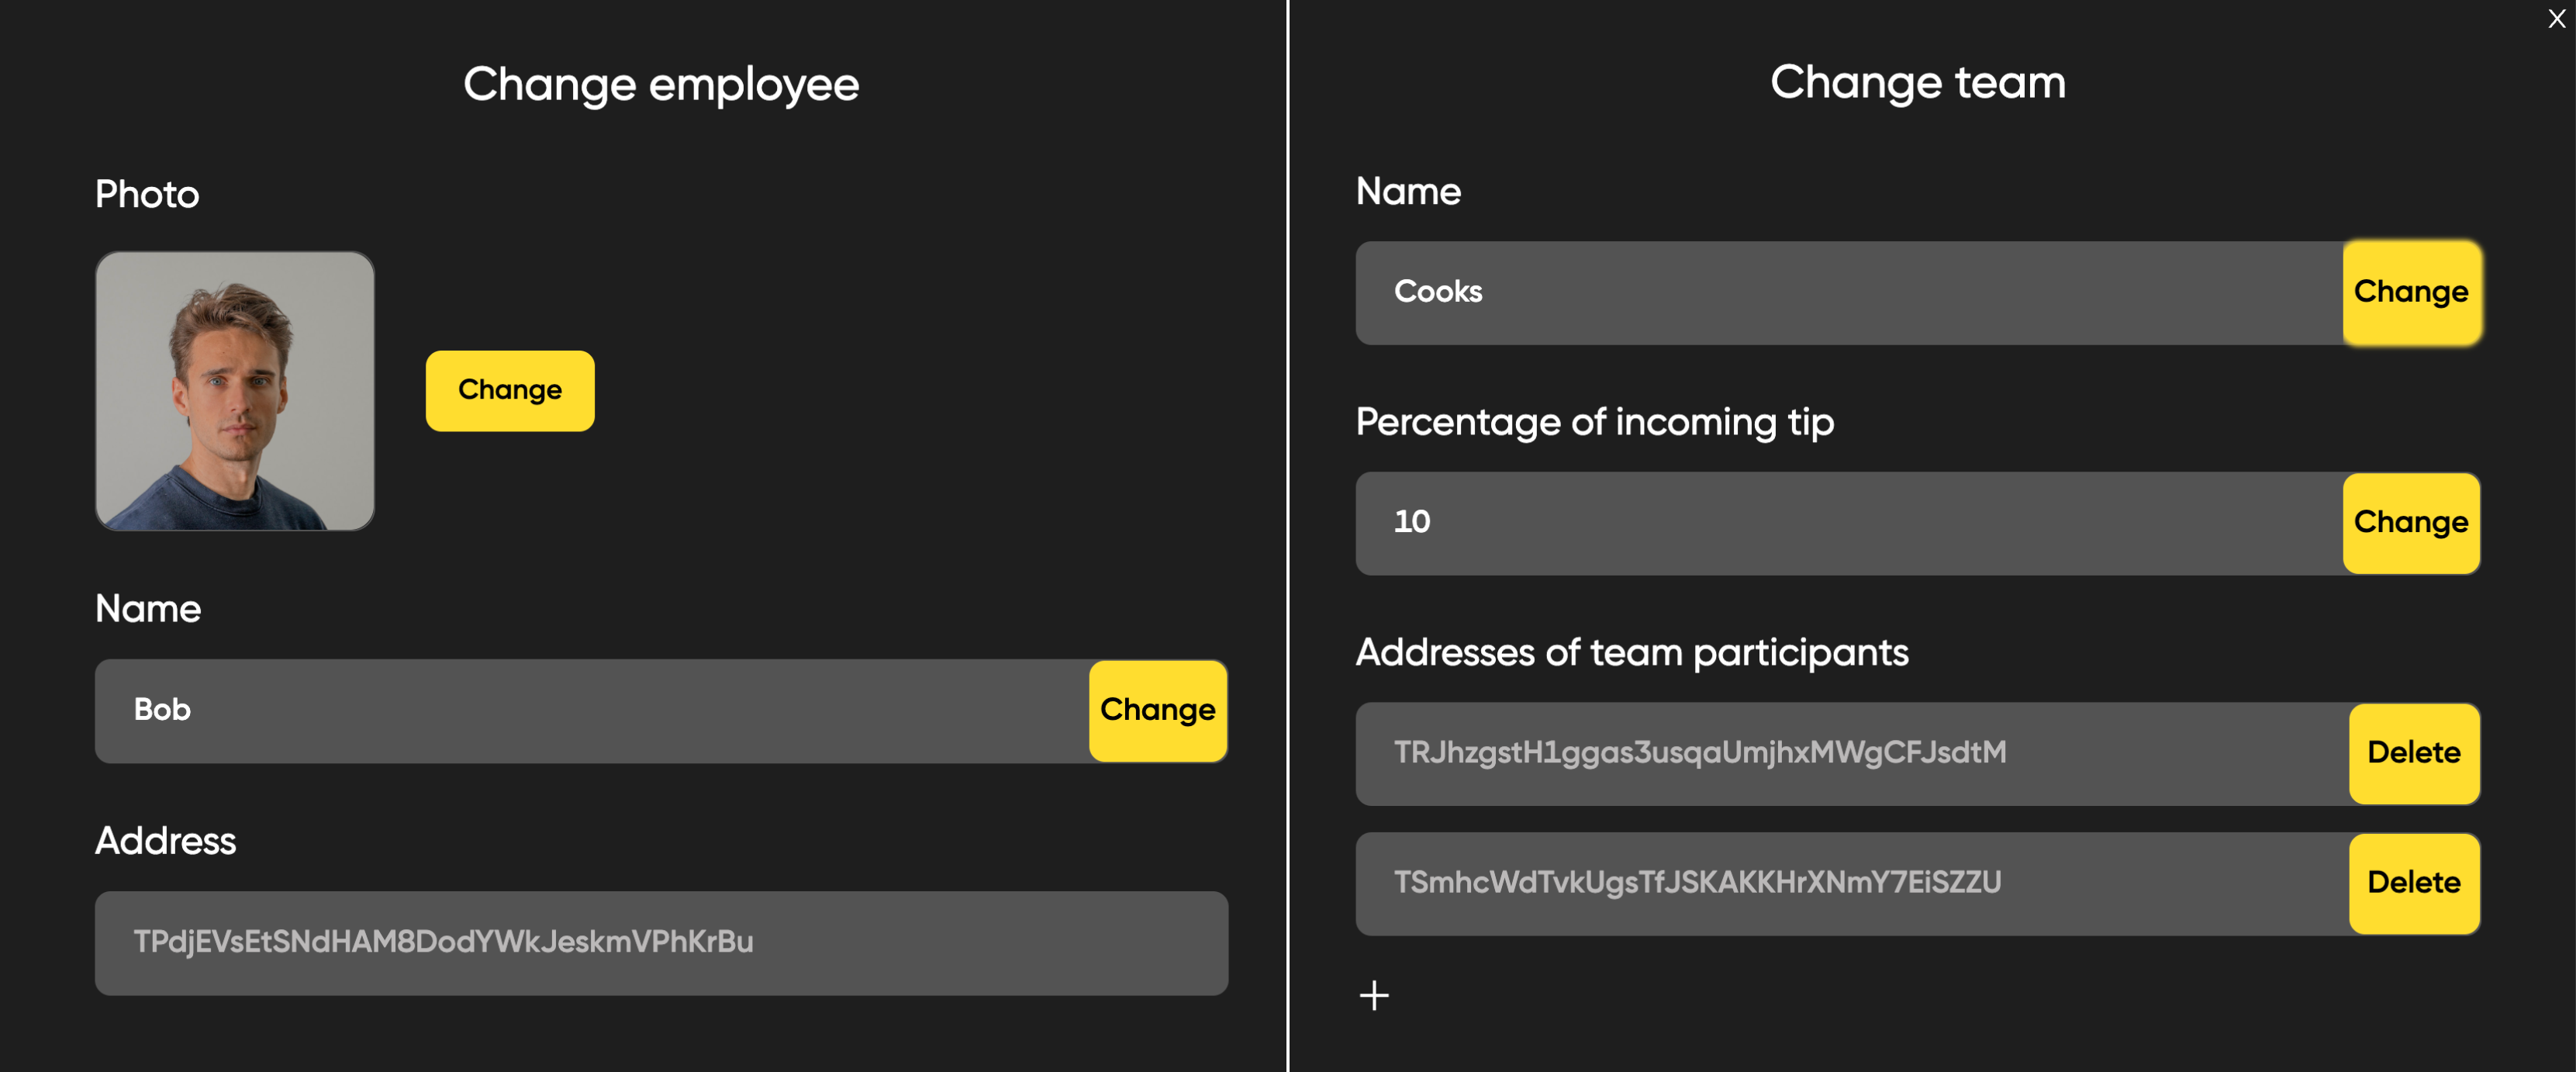Select the second team participant address field
The height and width of the screenshot is (1072, 2576).
coord(1850,883)
